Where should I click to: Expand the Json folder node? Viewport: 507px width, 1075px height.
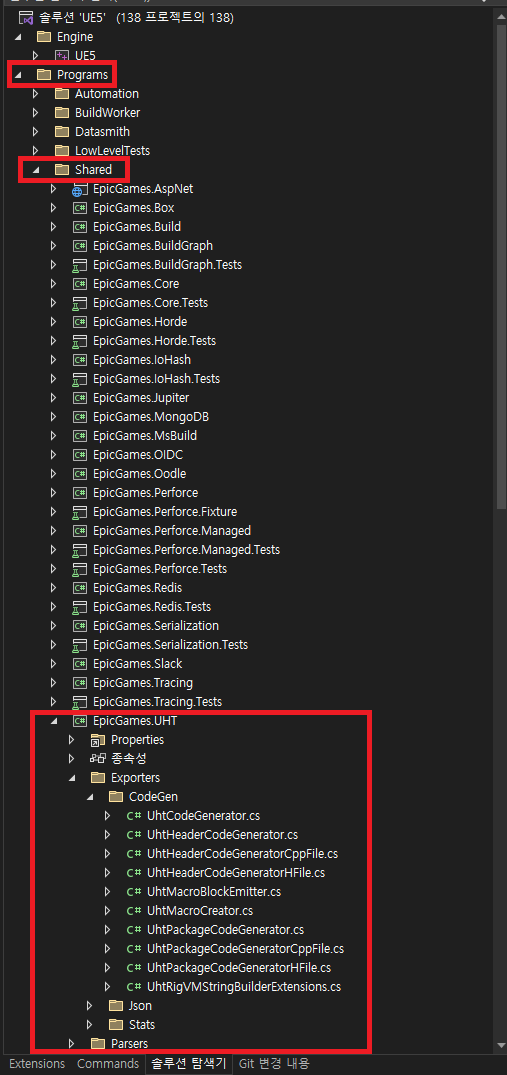[x=90, y=1006]
